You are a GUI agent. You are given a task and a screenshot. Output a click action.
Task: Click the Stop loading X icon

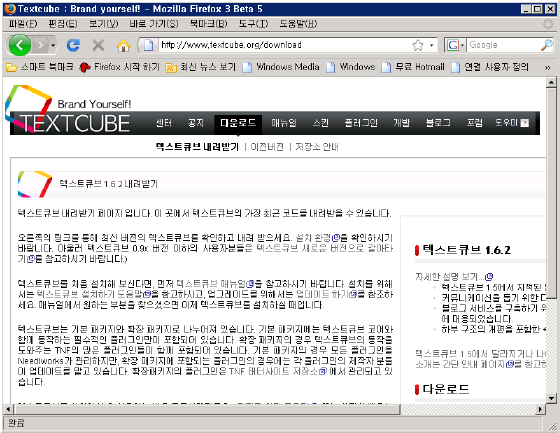(98, 45)
